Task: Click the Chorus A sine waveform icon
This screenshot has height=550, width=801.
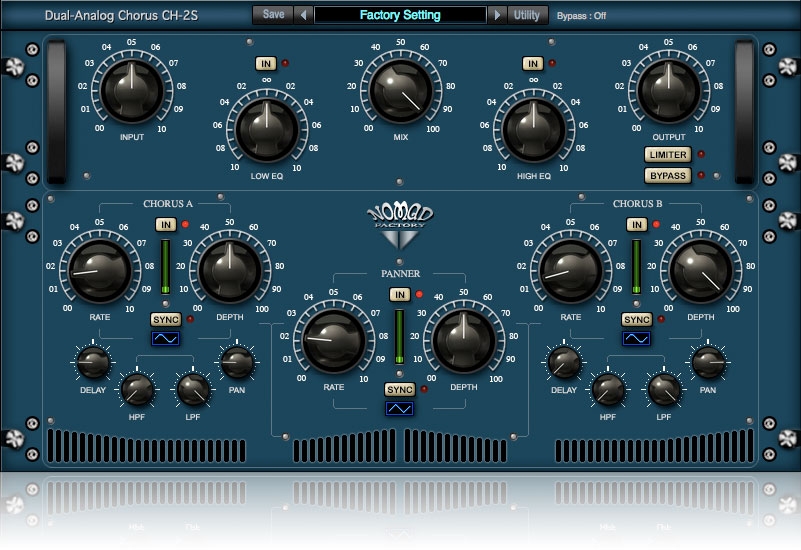Action: 164,339
